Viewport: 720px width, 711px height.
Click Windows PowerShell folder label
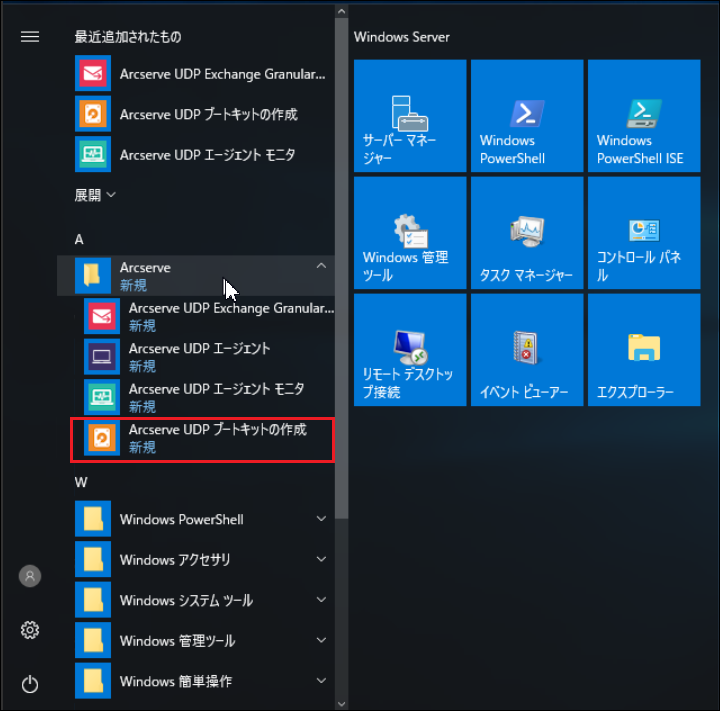click(x=181, y=519)
